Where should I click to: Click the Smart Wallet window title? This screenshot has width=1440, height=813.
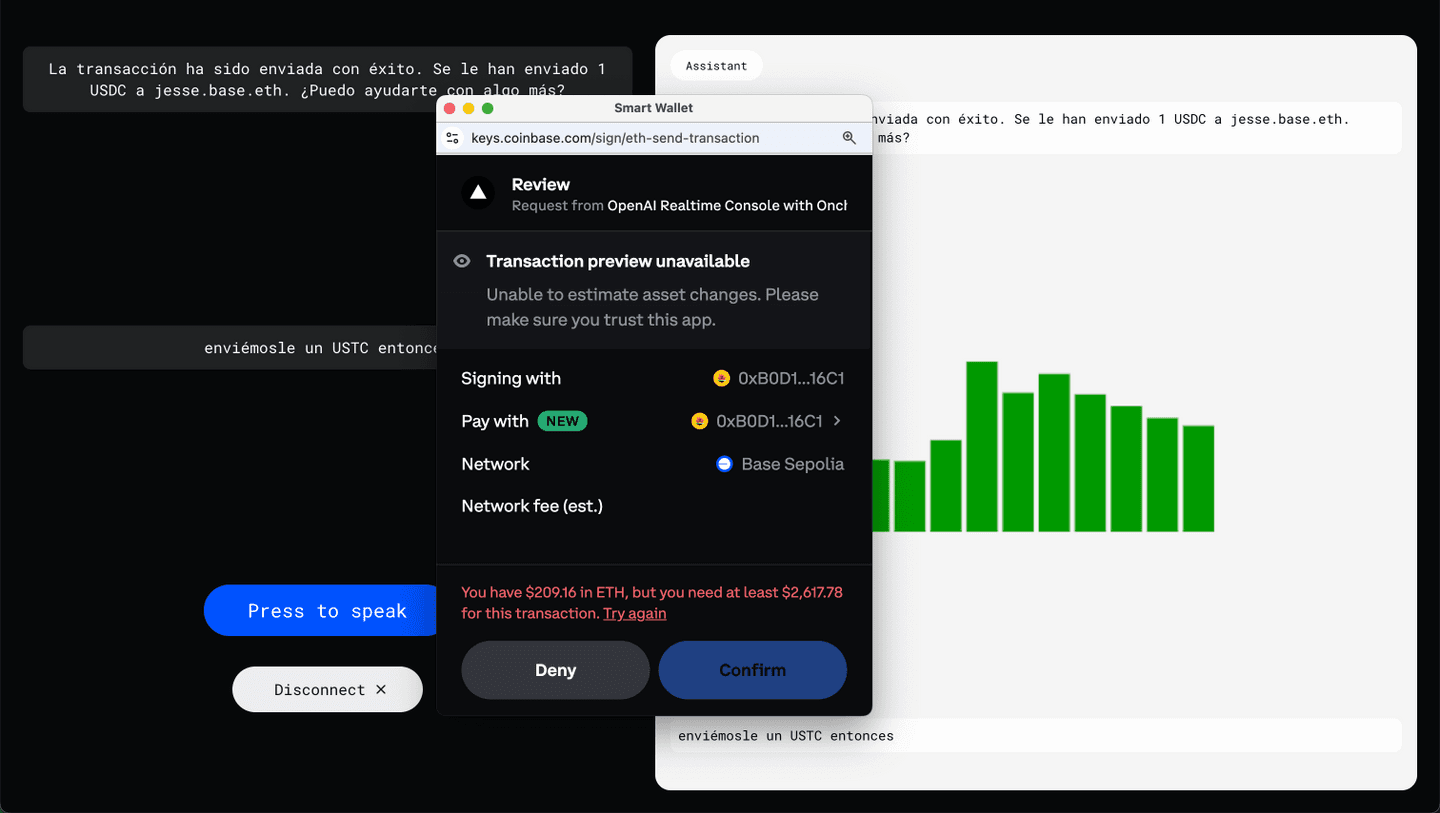pos(654,108)
